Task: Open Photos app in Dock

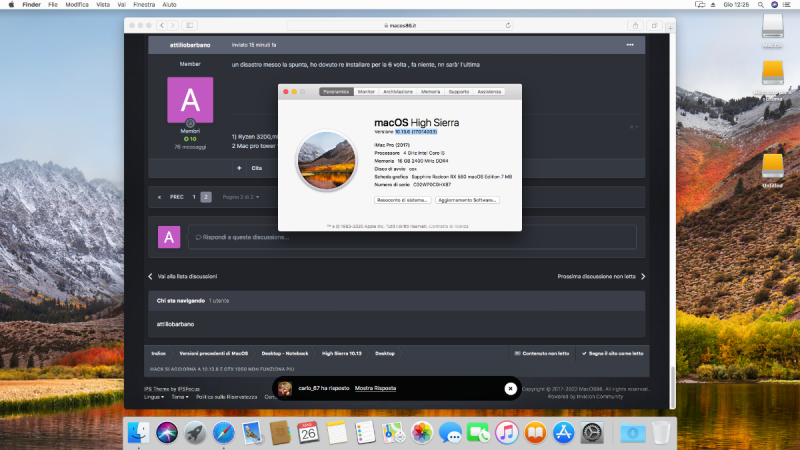Action: [422, 433]
